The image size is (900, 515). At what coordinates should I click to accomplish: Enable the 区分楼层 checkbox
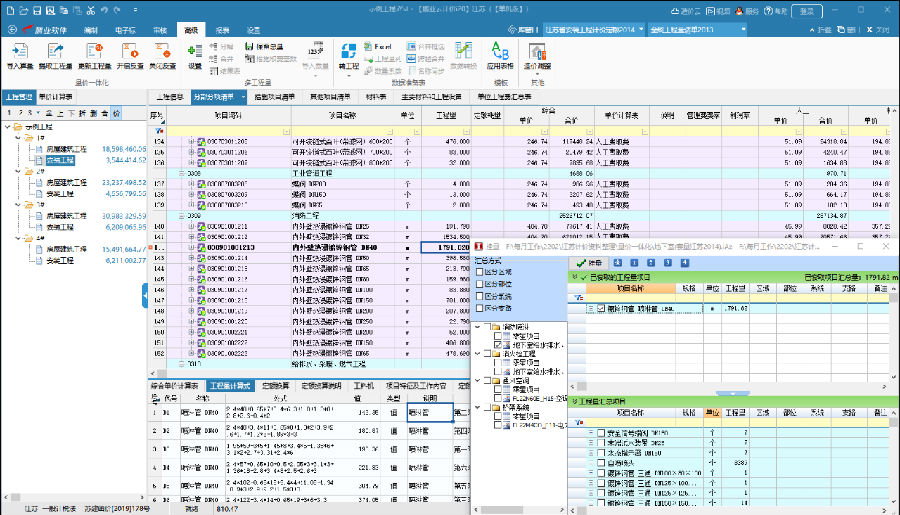pyautogui.click(x=480, y=272)
